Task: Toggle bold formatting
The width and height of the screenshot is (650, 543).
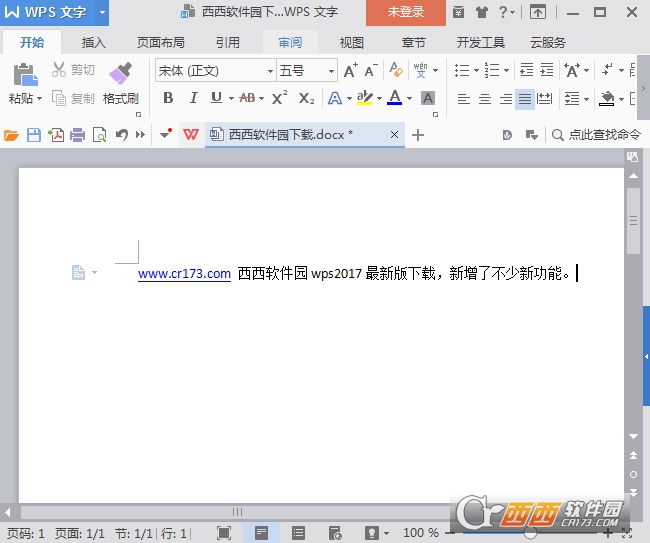Action: point(168,98)
